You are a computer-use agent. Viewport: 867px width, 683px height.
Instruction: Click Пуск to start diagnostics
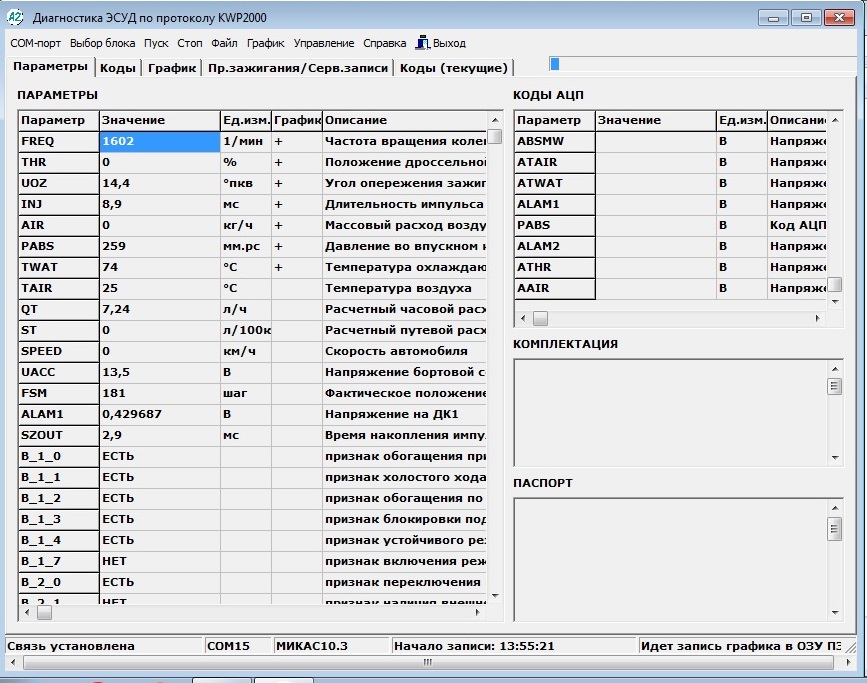click(156, 43)
